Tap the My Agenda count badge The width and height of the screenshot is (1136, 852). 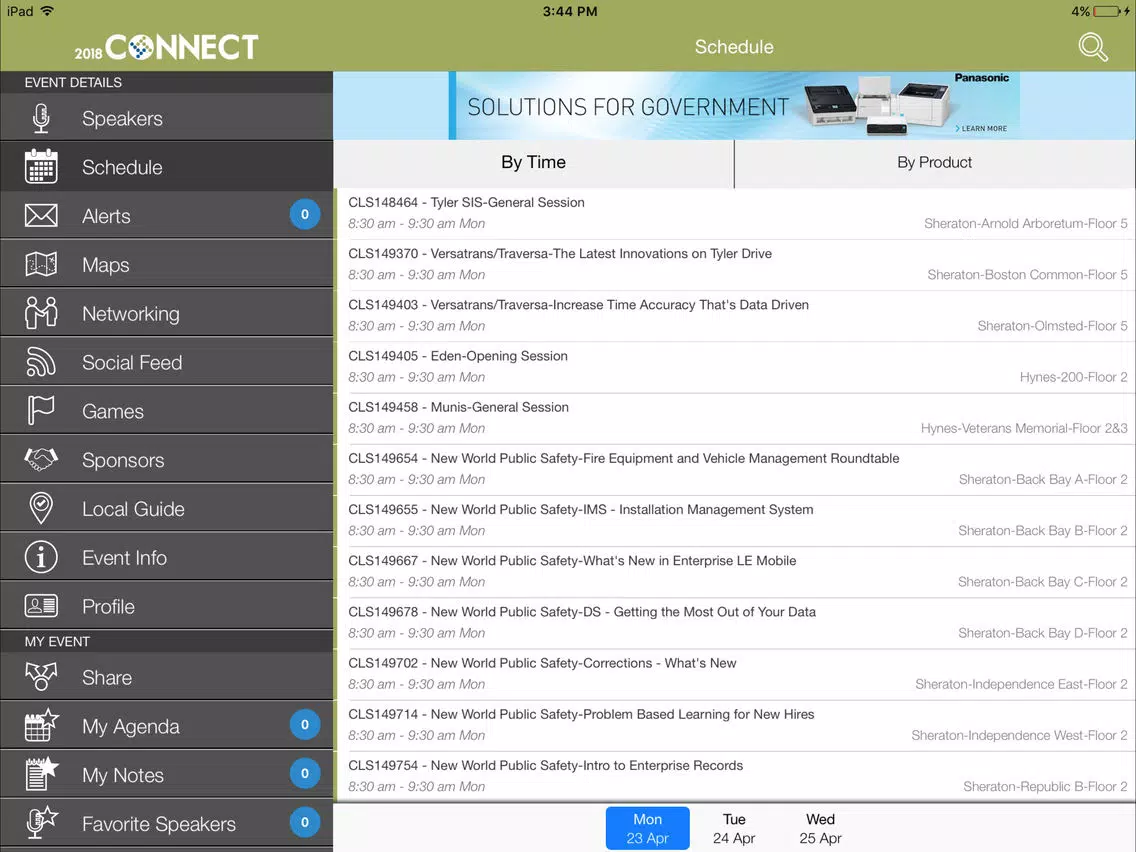click(x=305, y=724)
